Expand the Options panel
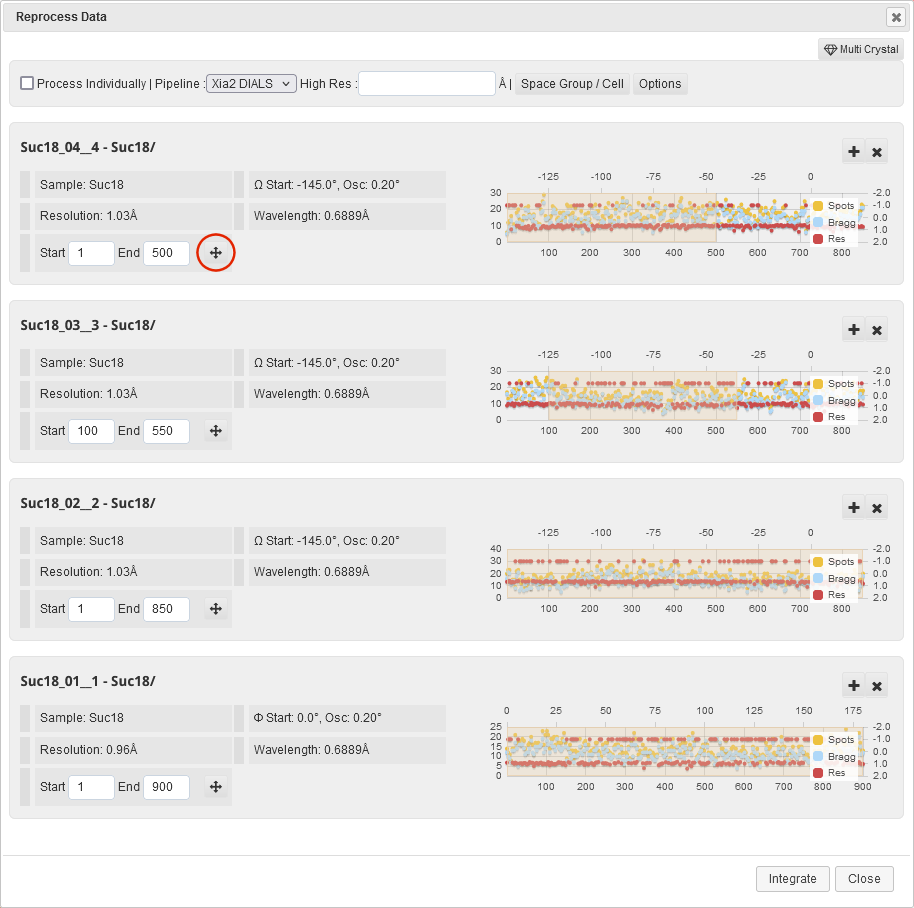Screen dimensions: 914x908 coord(660,84)
